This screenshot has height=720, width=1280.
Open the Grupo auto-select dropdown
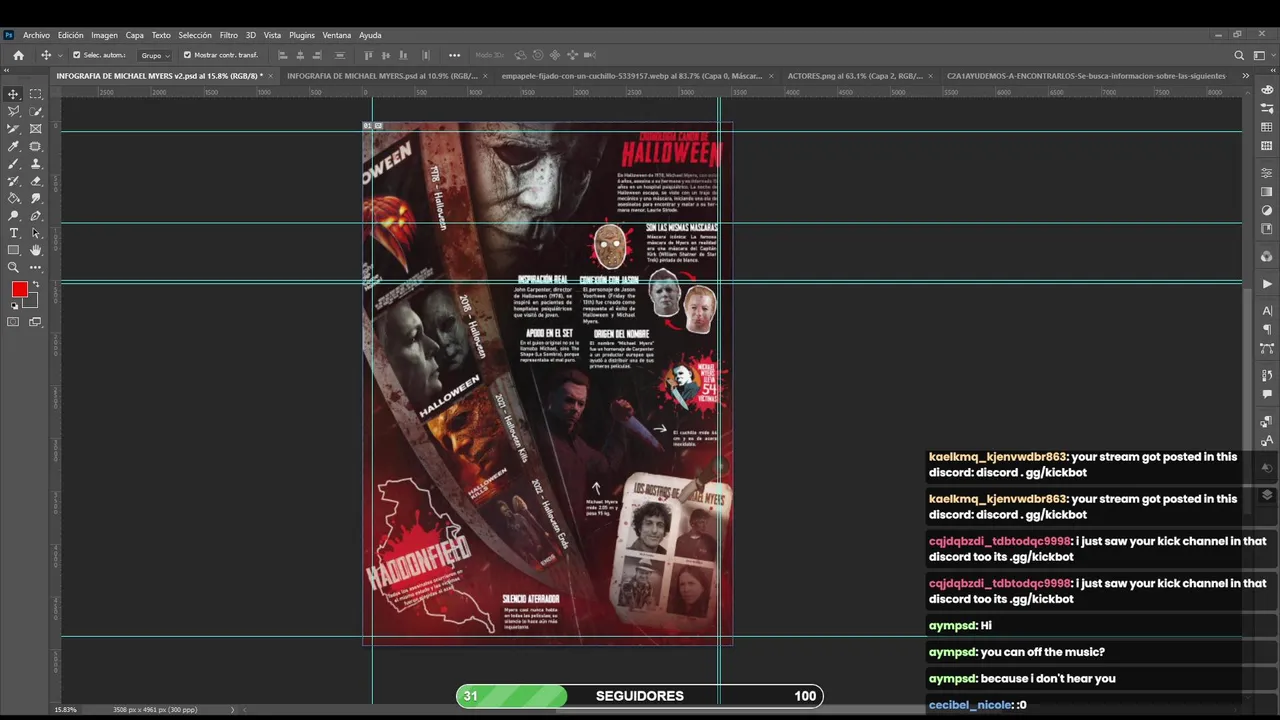(x=154, y=55)
